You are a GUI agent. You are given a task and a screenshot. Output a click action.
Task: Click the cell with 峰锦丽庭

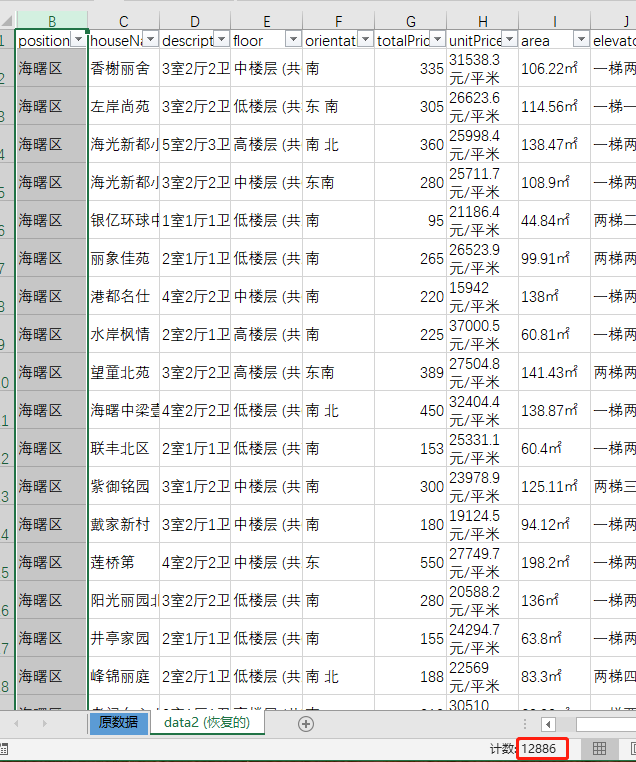tap(123, 676)
